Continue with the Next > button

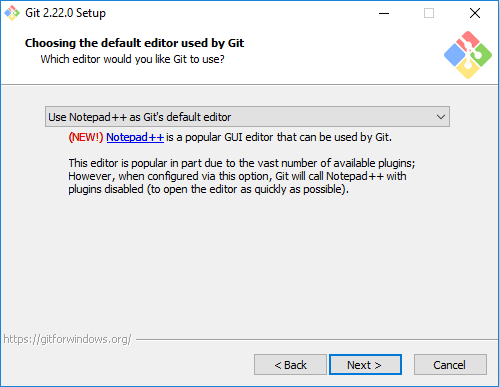[365, 365]
